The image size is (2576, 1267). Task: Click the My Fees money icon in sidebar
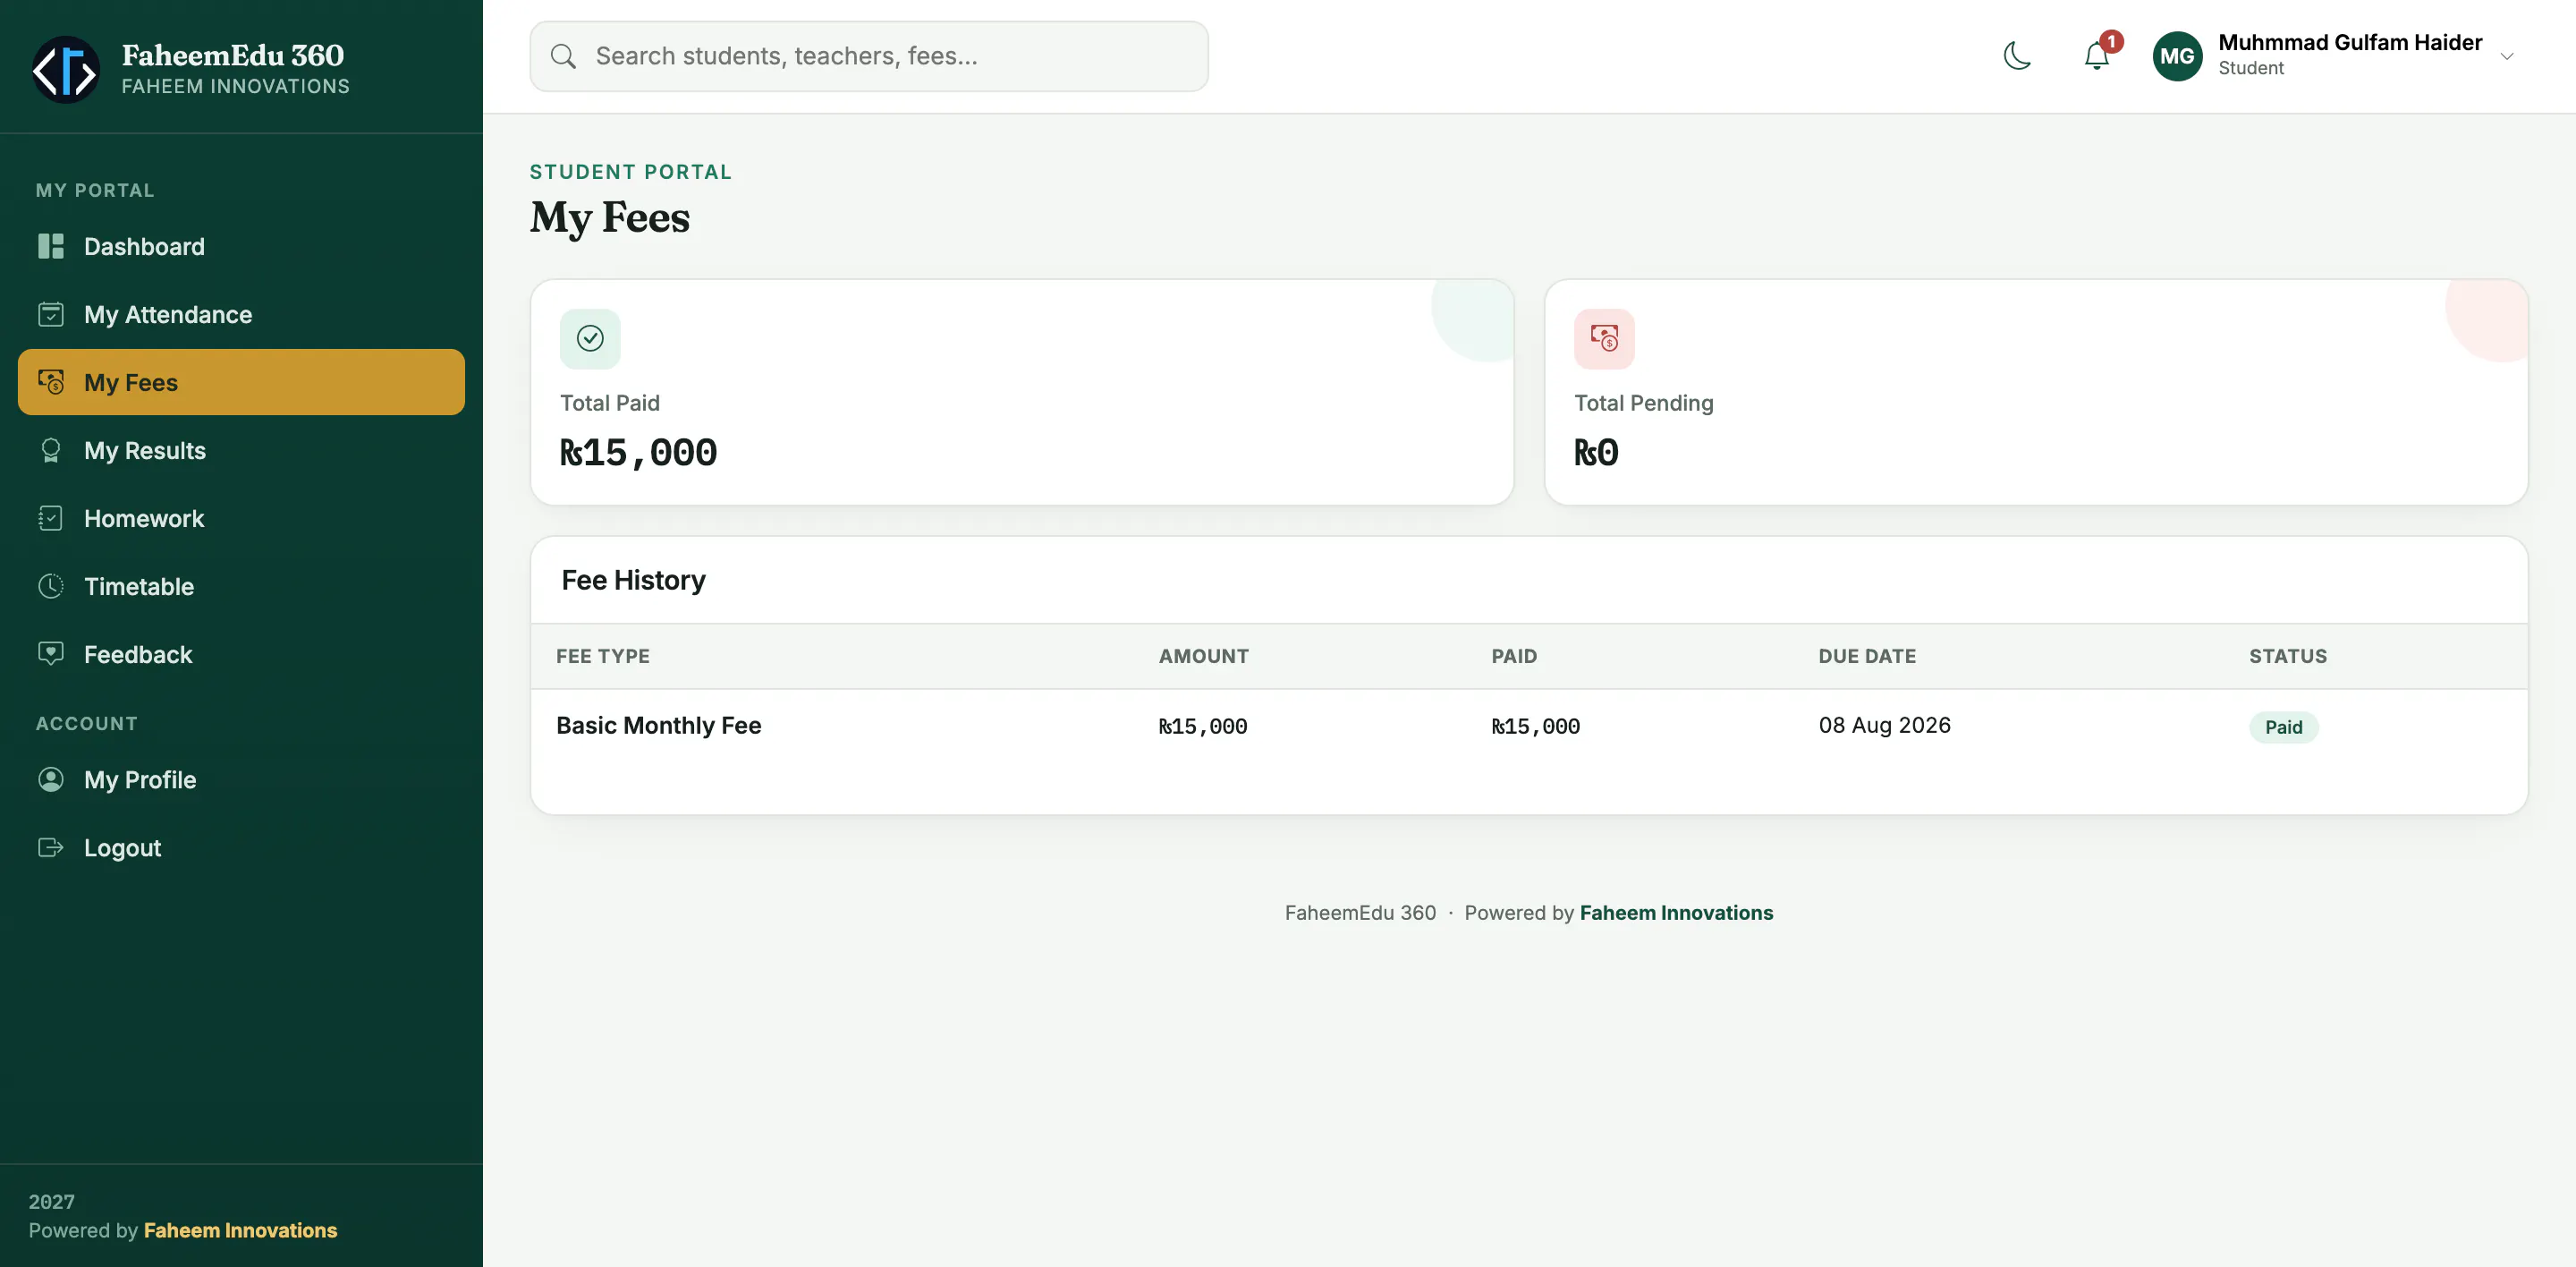point(51,382)
